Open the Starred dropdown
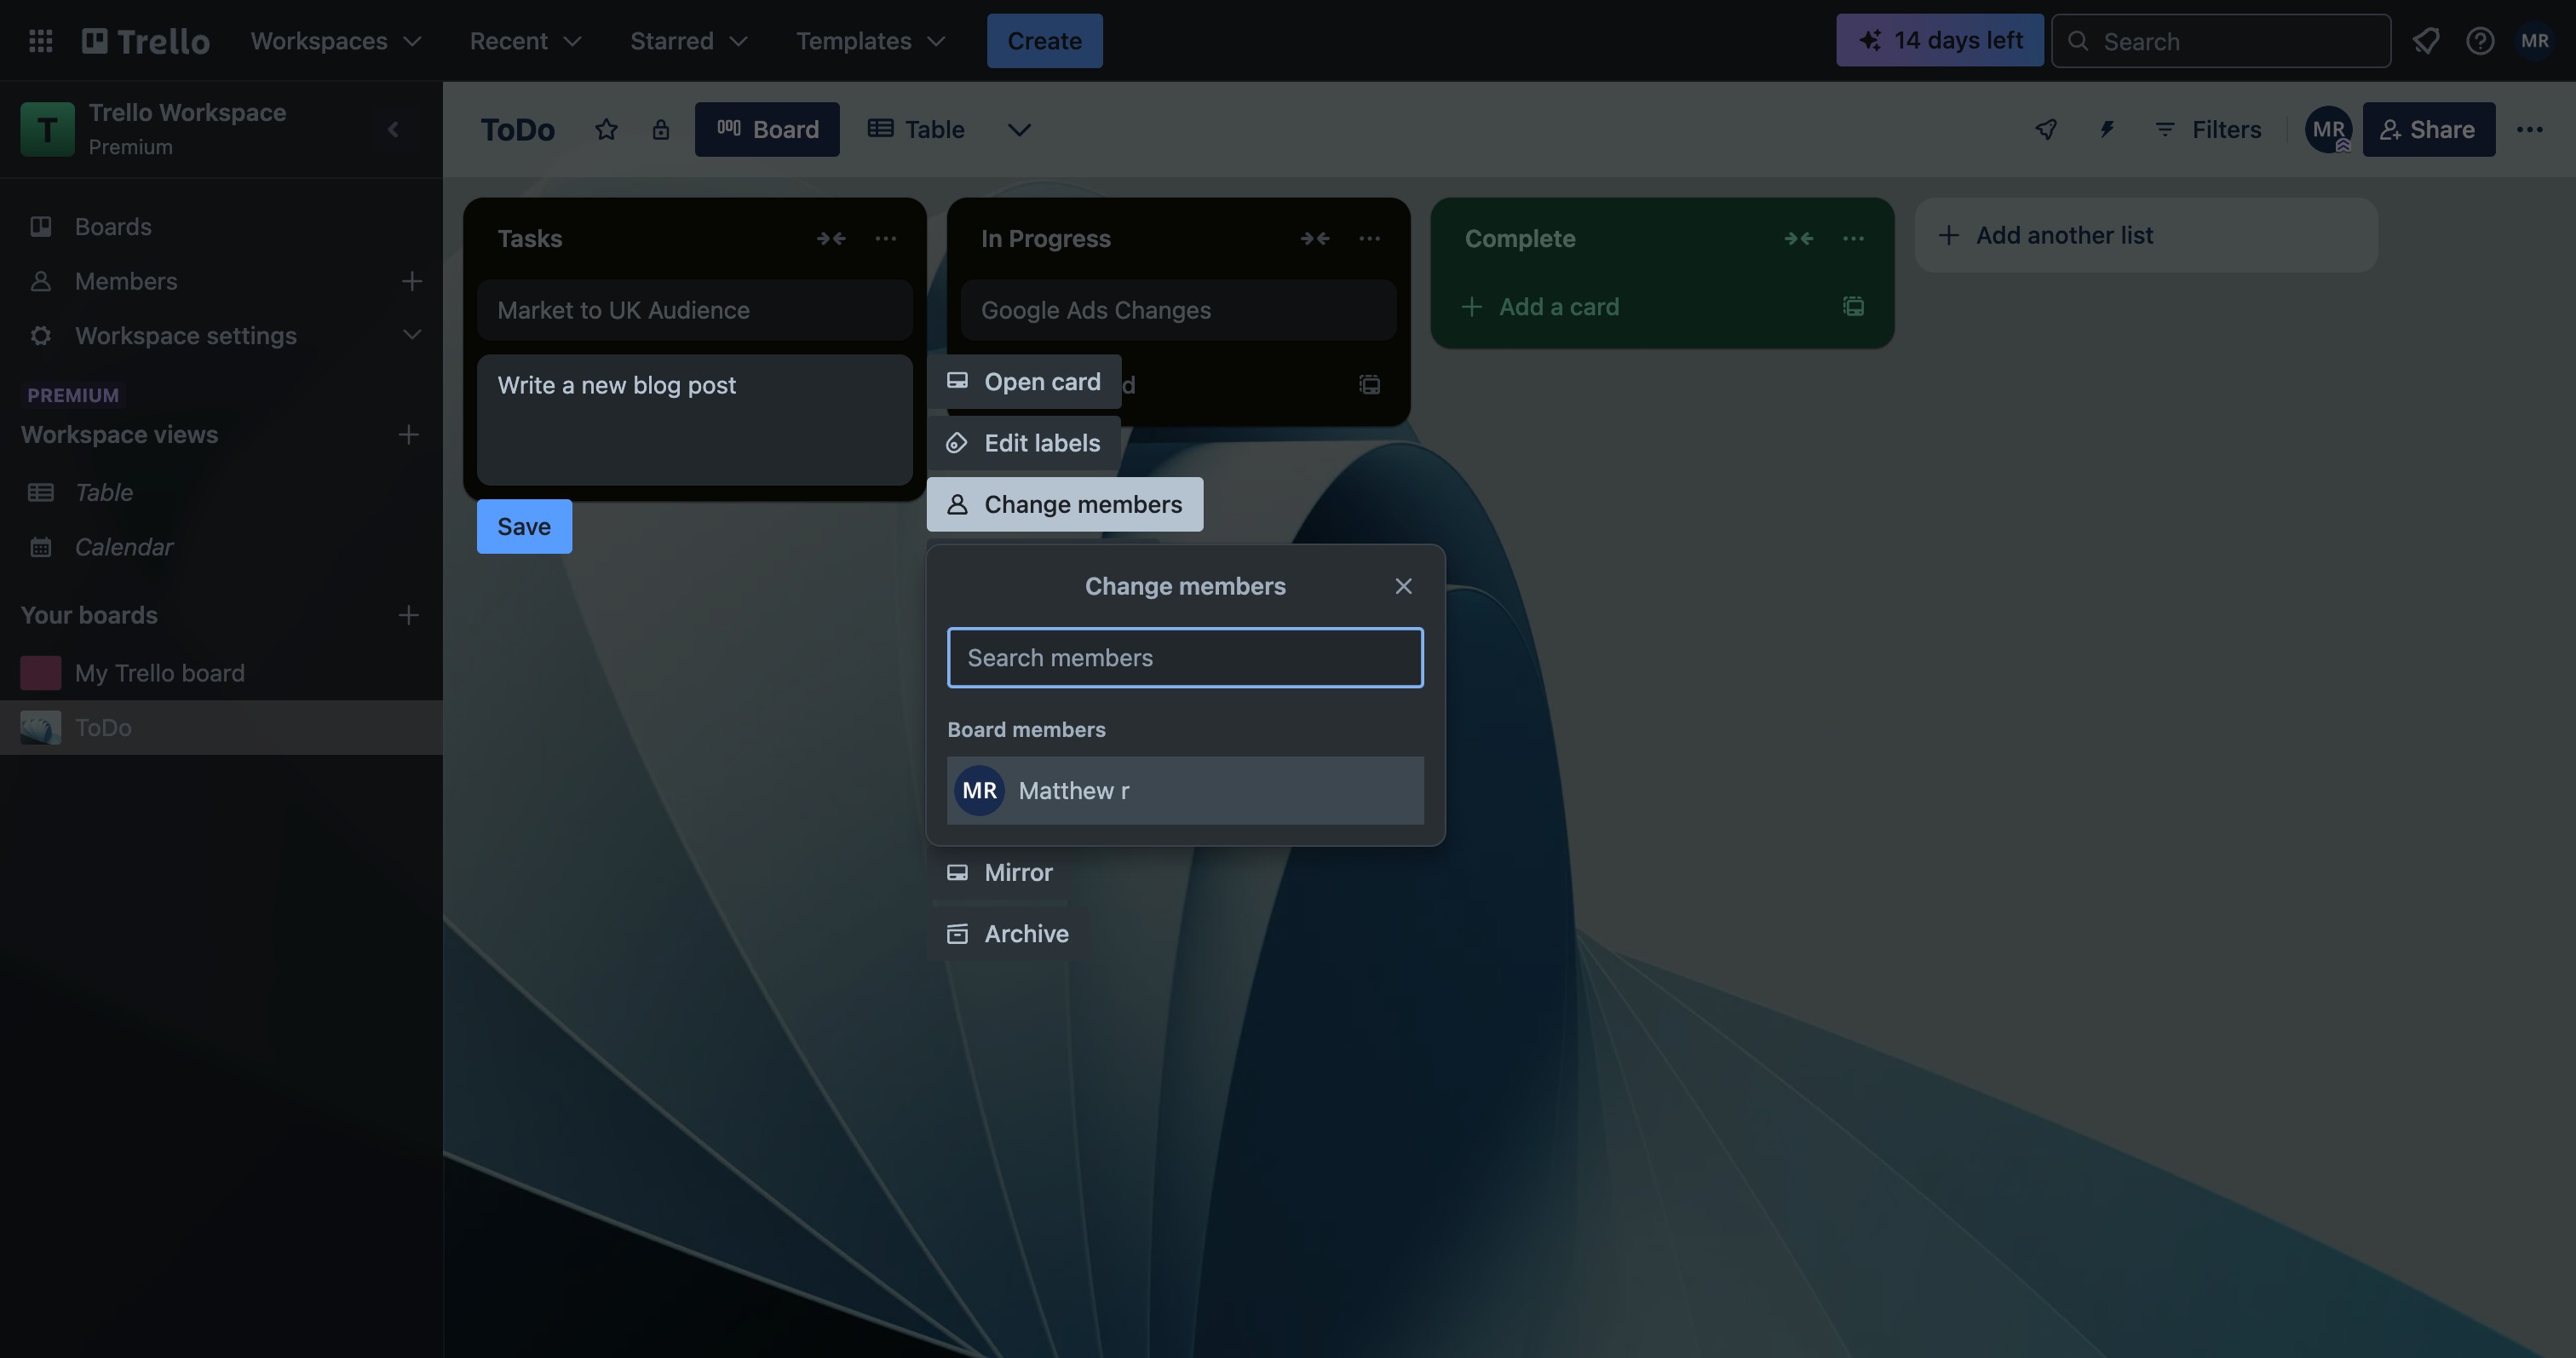Viewport: 2576px width, 1358px height. pos(688,41)
